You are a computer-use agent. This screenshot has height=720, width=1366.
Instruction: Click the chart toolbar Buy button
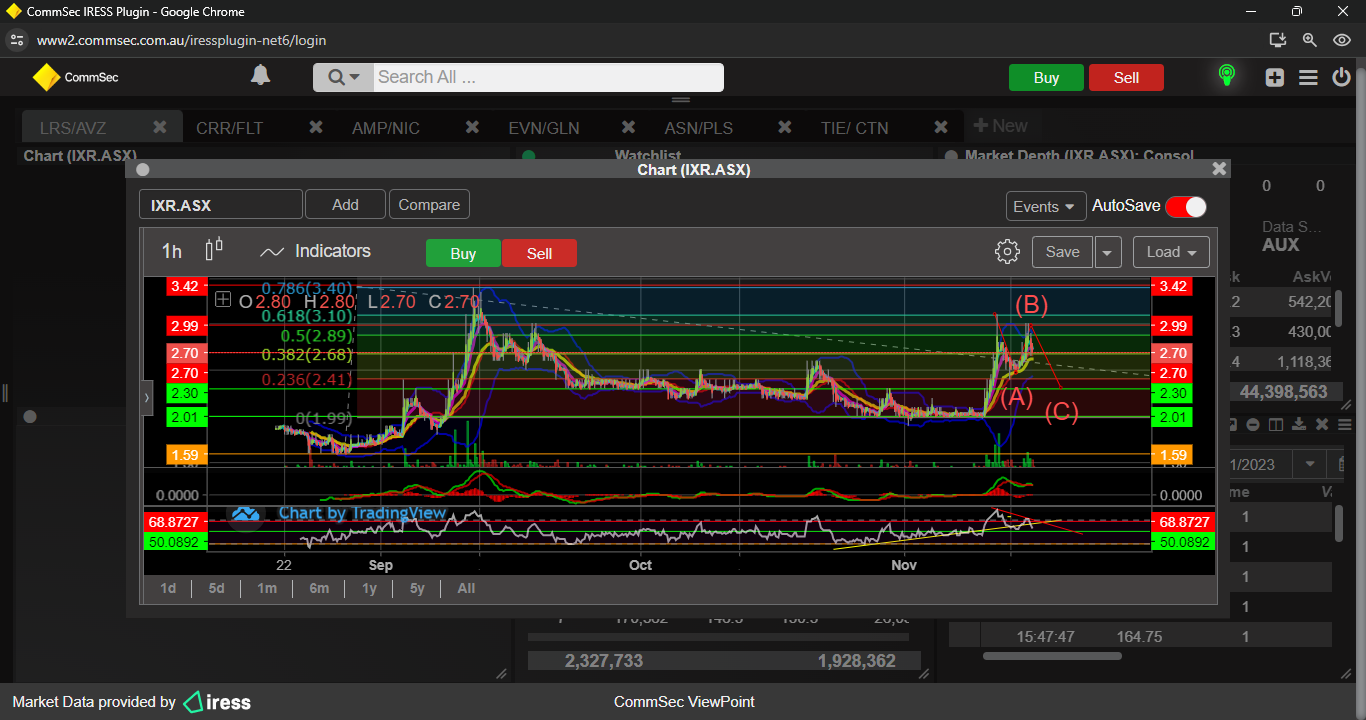(463, 253)
